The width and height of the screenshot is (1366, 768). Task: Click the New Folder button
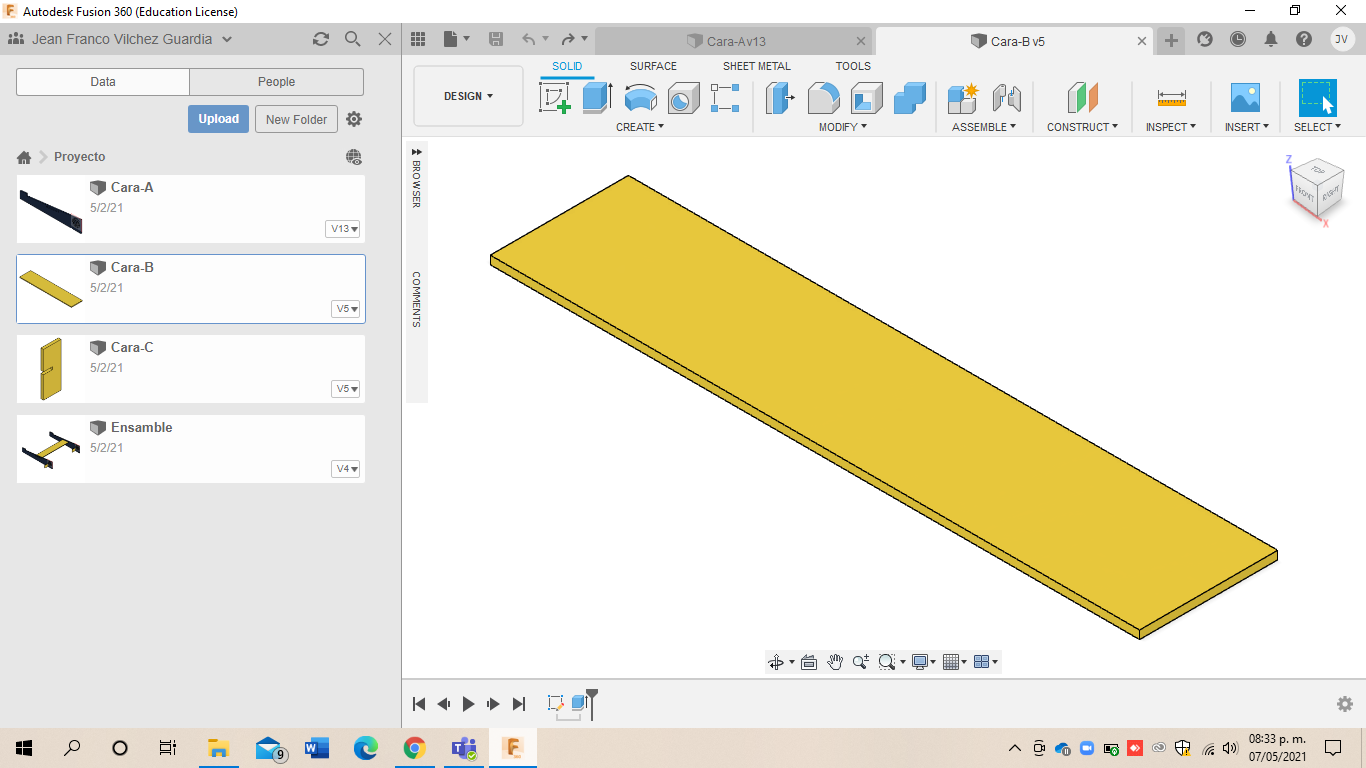coord(297,119)
